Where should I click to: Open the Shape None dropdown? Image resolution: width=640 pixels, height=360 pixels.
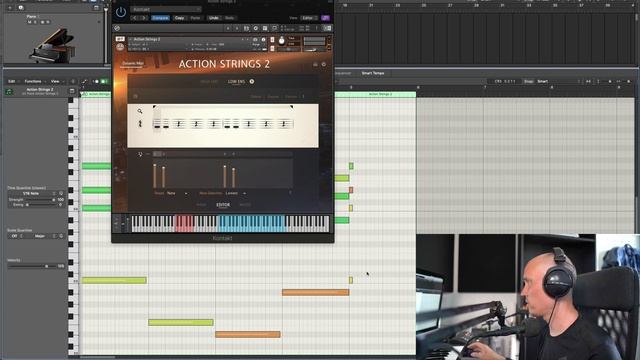point(177,193)
